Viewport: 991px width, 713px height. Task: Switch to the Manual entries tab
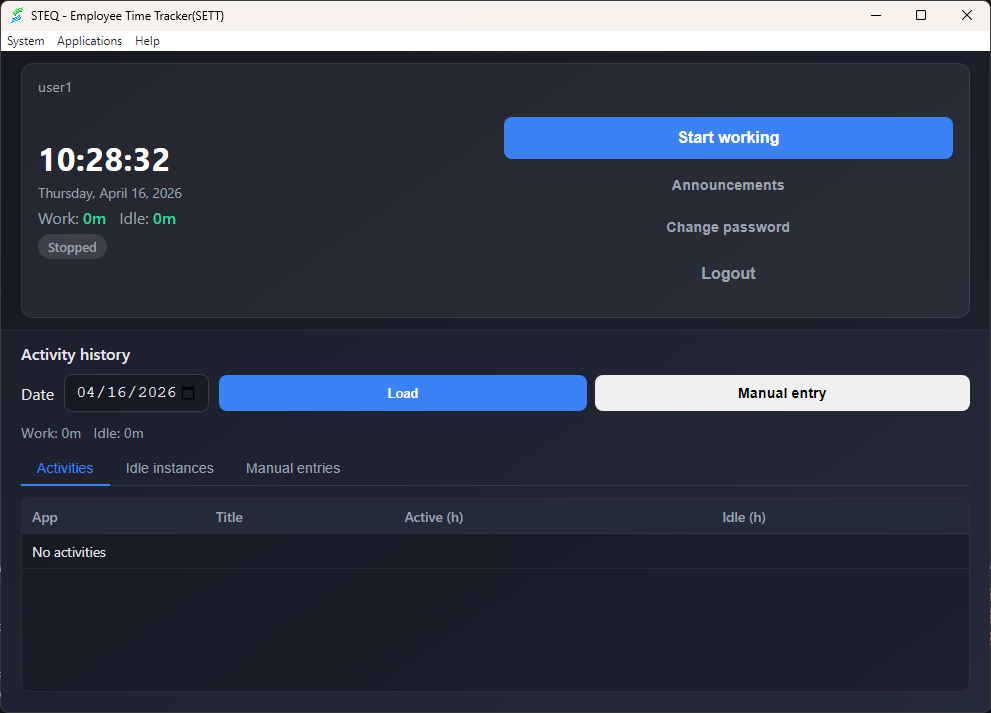pyautogui.click(x=293, y=468)
